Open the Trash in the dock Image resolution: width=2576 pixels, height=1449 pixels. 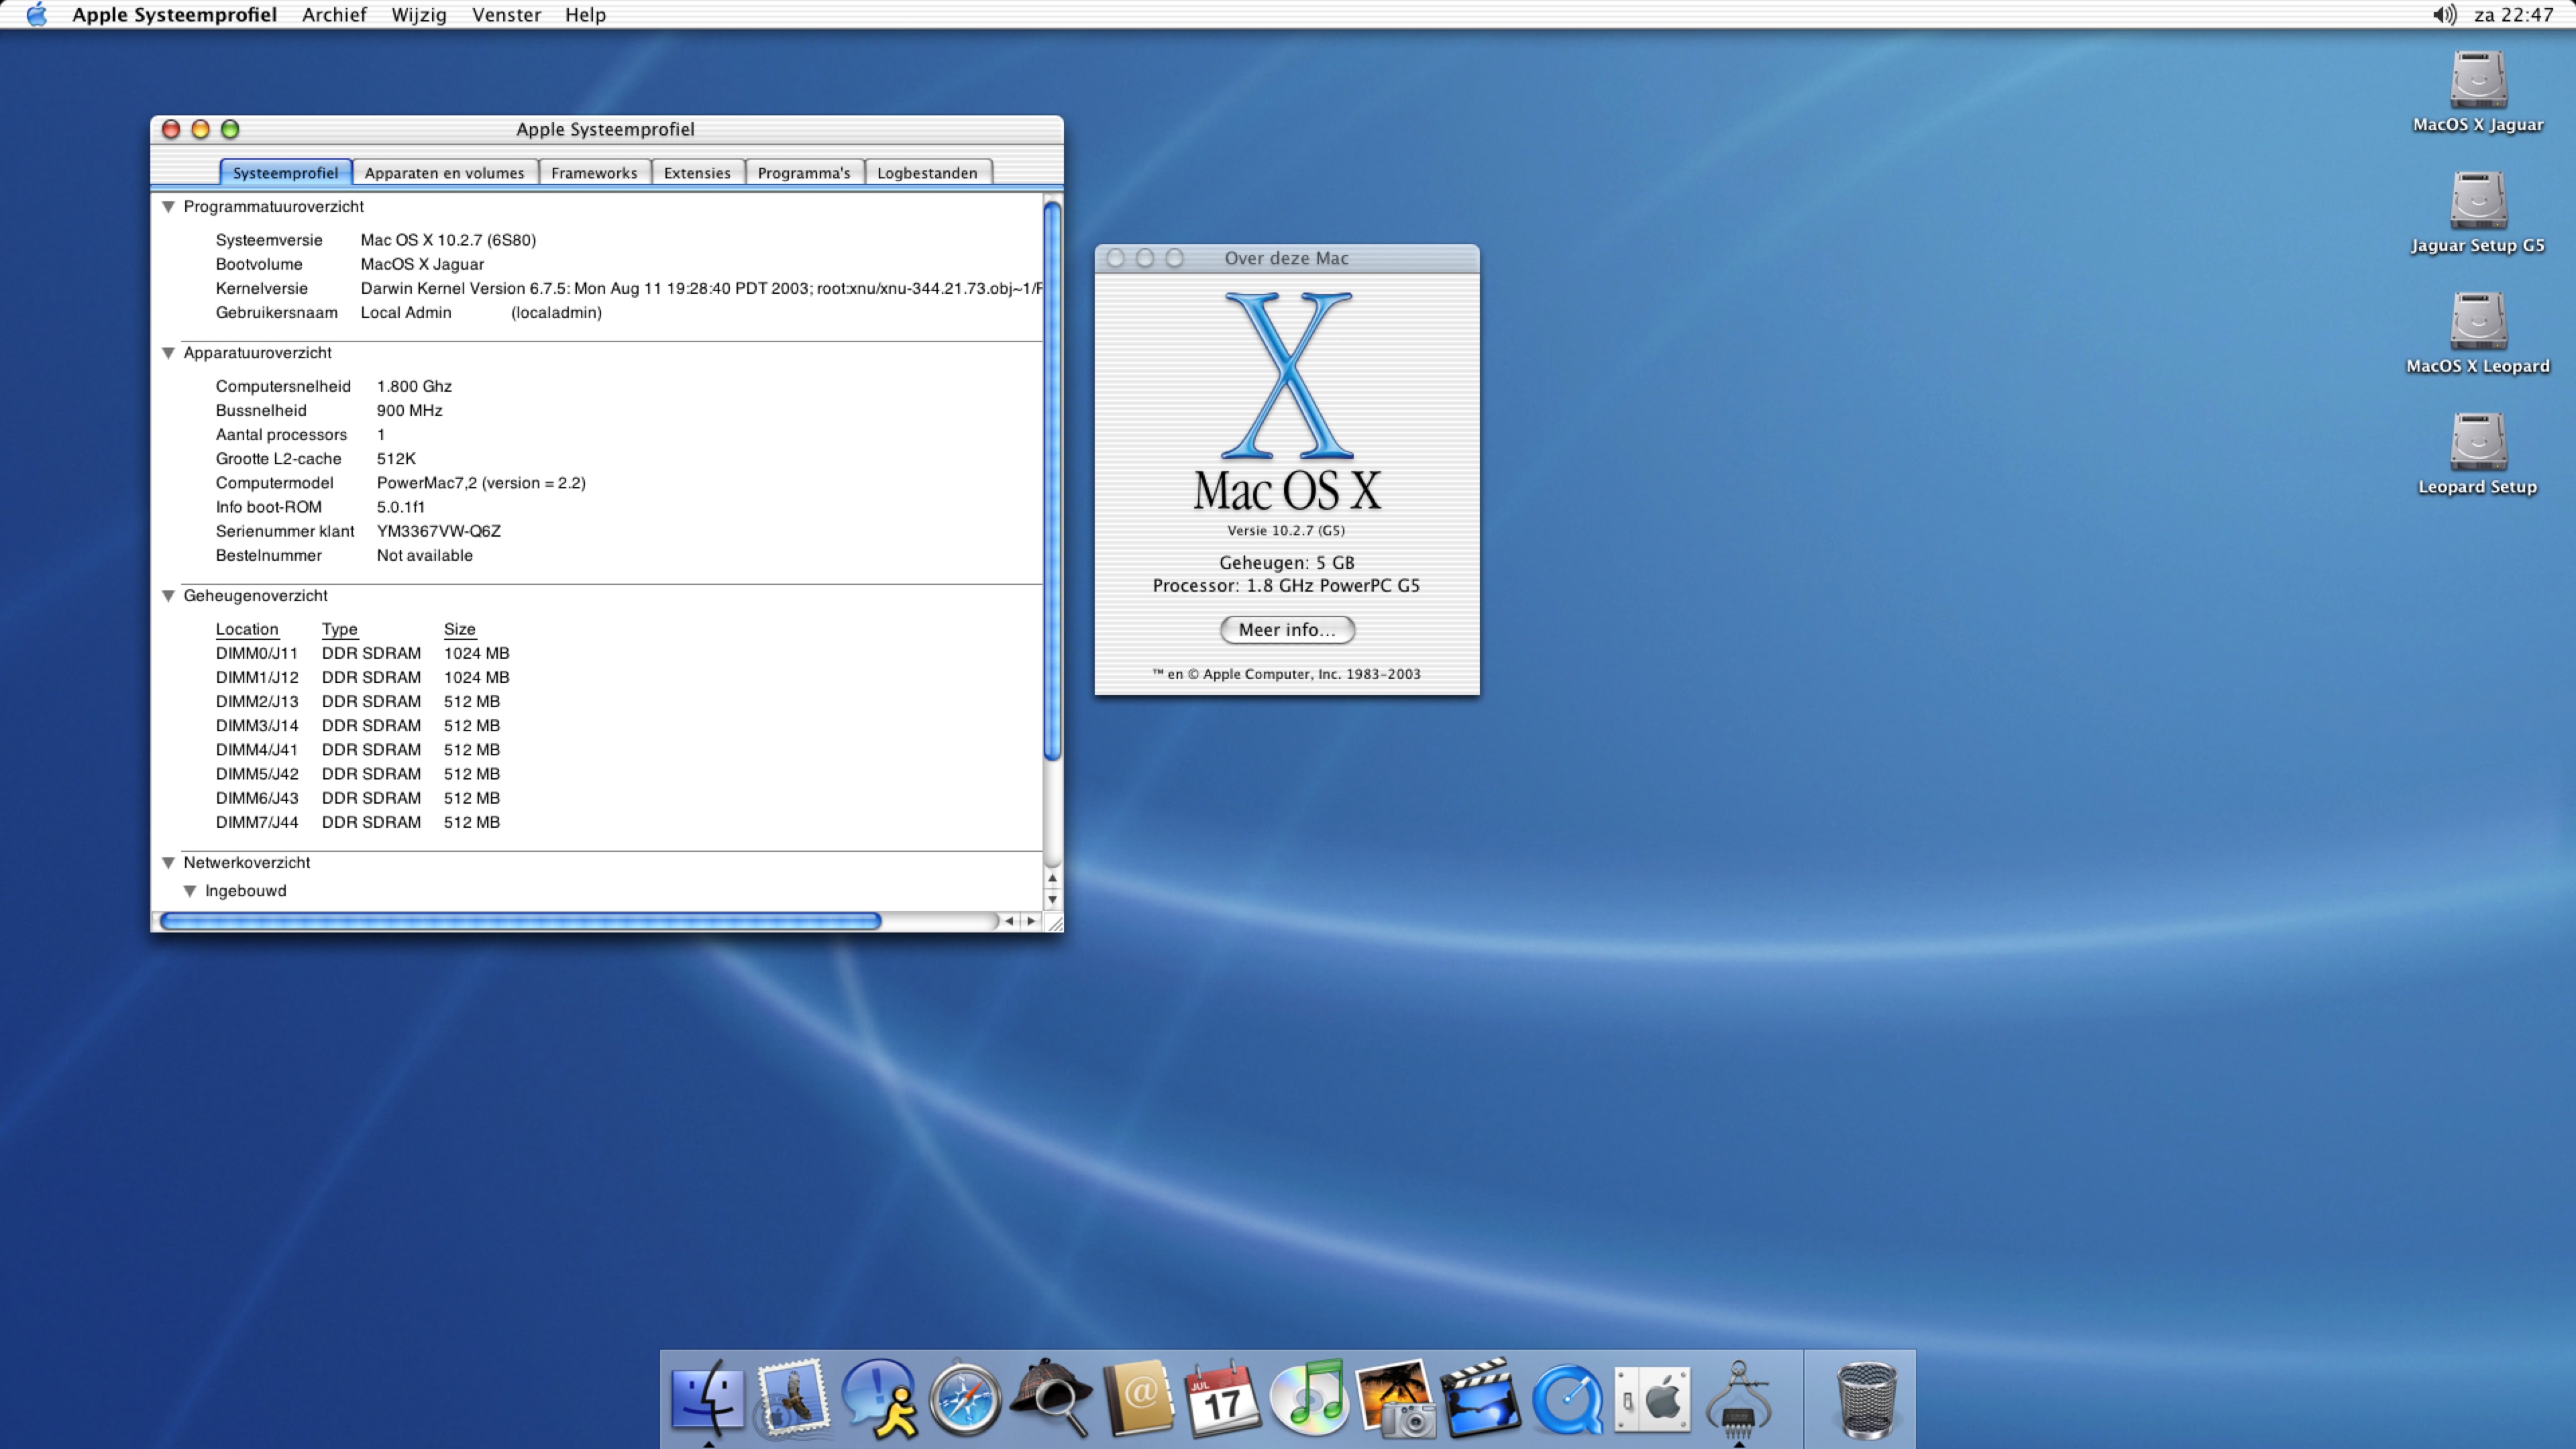[x=1866, y=1398]
